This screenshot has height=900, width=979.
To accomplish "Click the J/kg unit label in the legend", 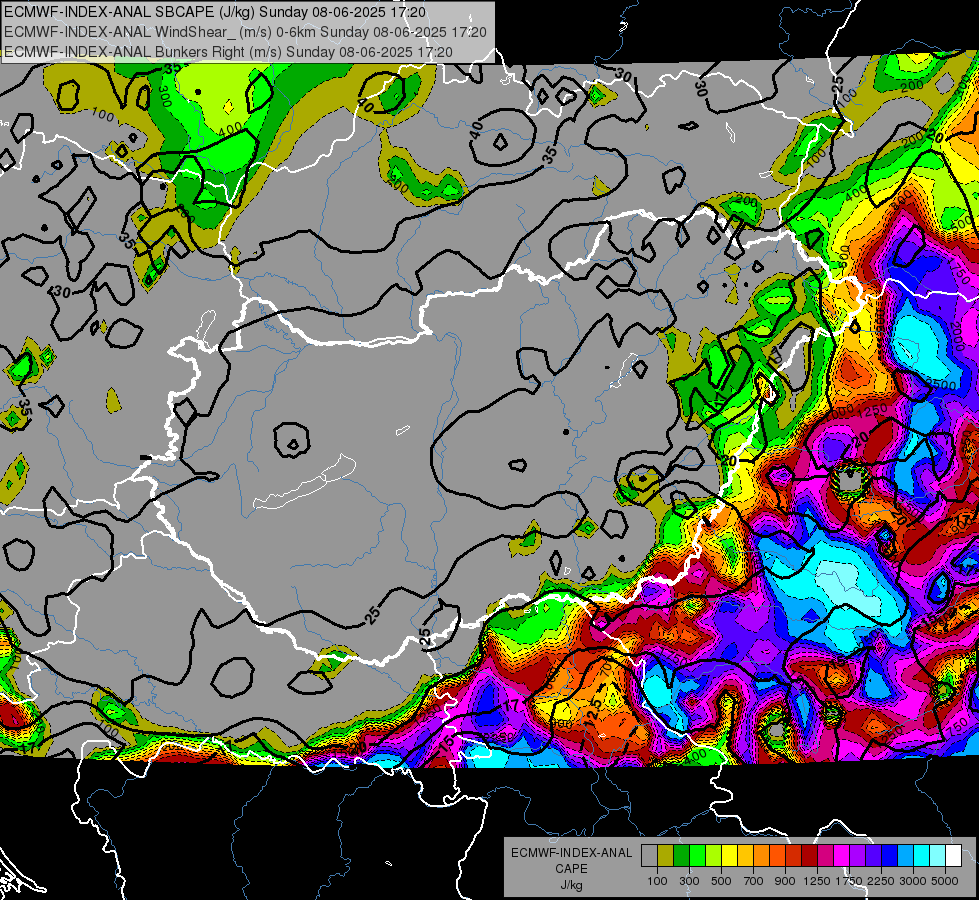I will 571,885.
